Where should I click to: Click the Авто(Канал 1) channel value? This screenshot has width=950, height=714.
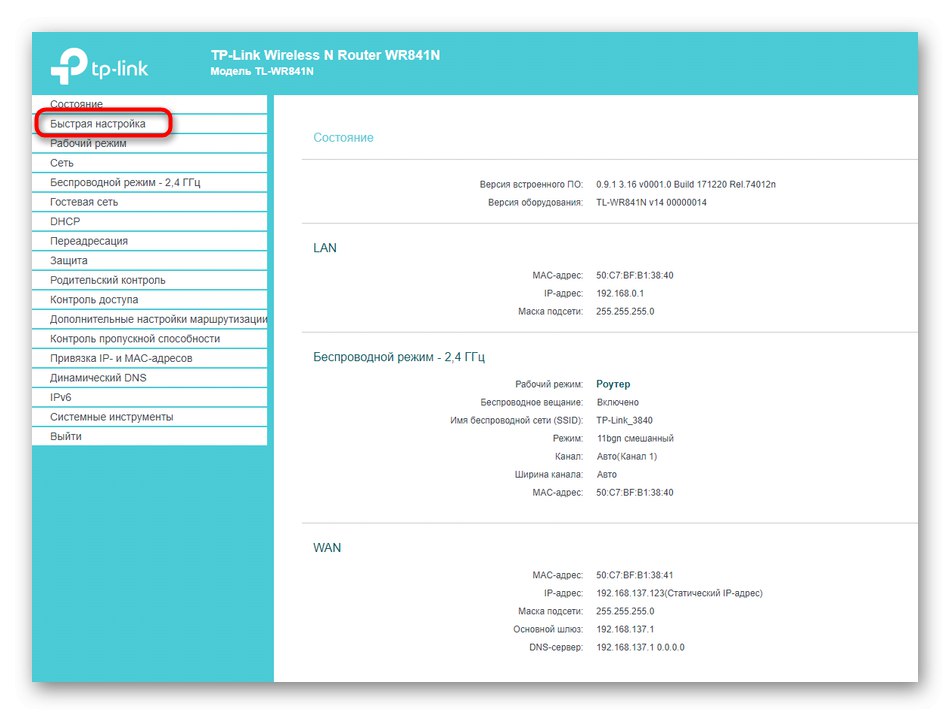[x=626, y=456]
